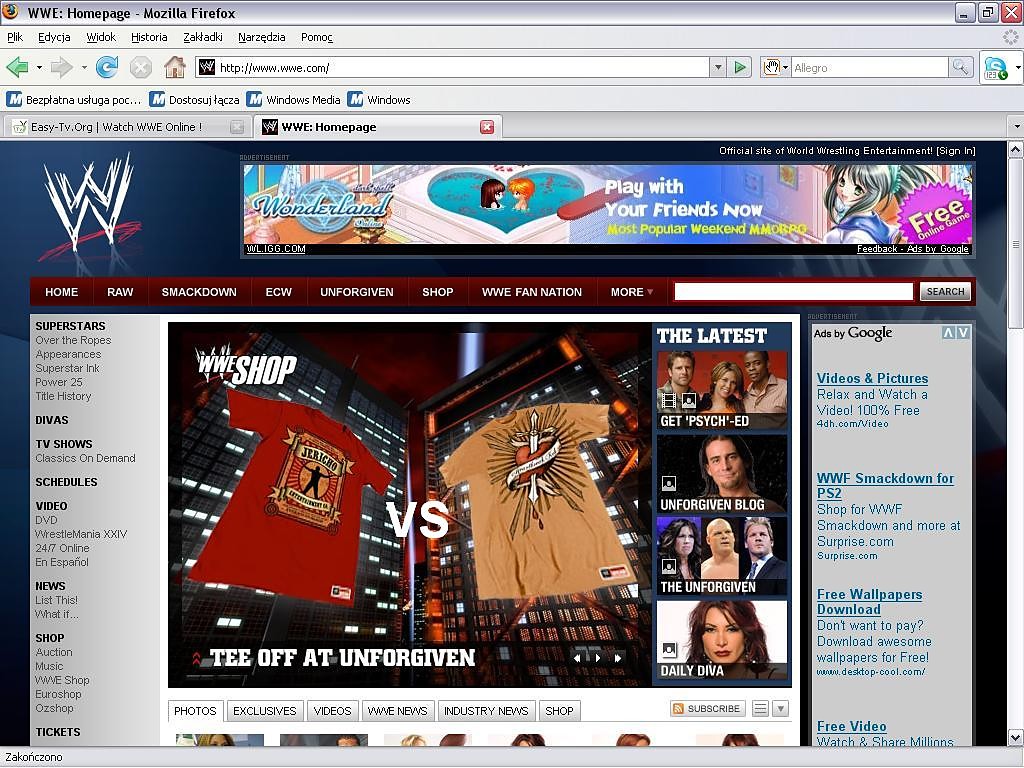Click the magnifier in the Allegro search box
The image size is (1024, 768).
[x=960, y=67]
